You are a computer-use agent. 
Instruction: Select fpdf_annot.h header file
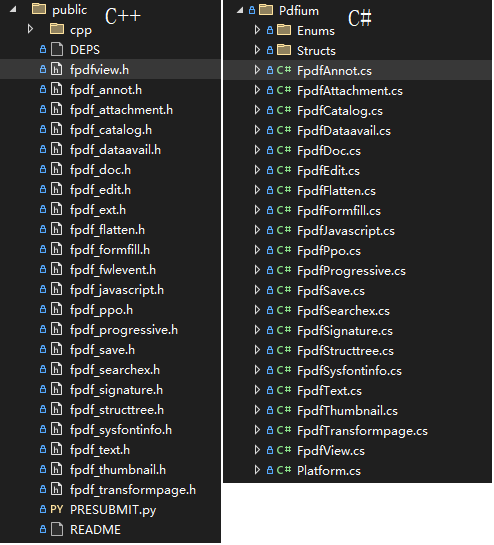pyautogui.click(x=106, y=90)
